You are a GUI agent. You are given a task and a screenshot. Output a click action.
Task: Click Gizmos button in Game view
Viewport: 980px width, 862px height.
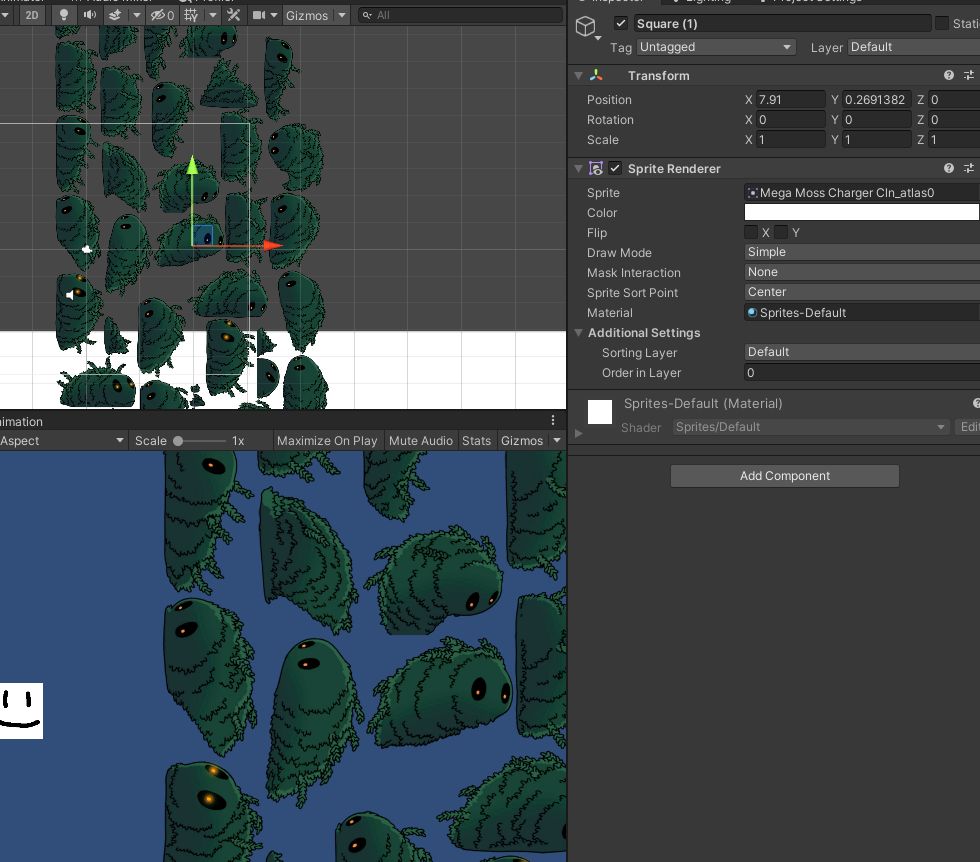coord(522,441)
